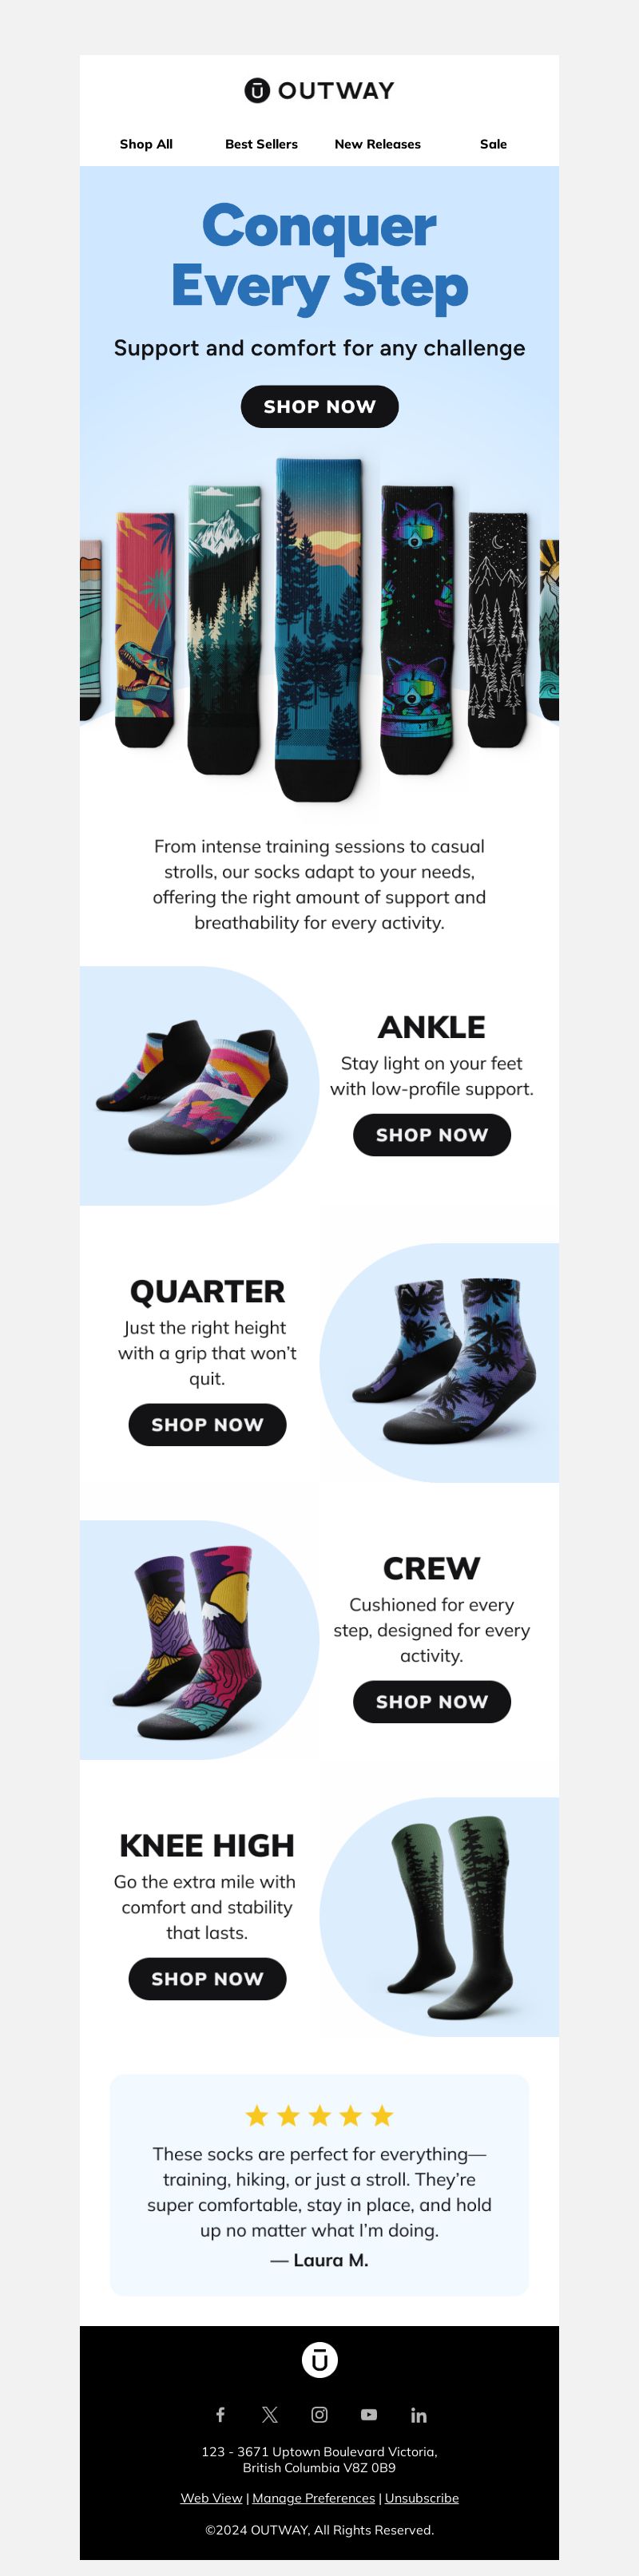Click Shop Now under Knee High socks
The width and height of the screenshot is (639, 2576).
click(x=207, y=1979)
